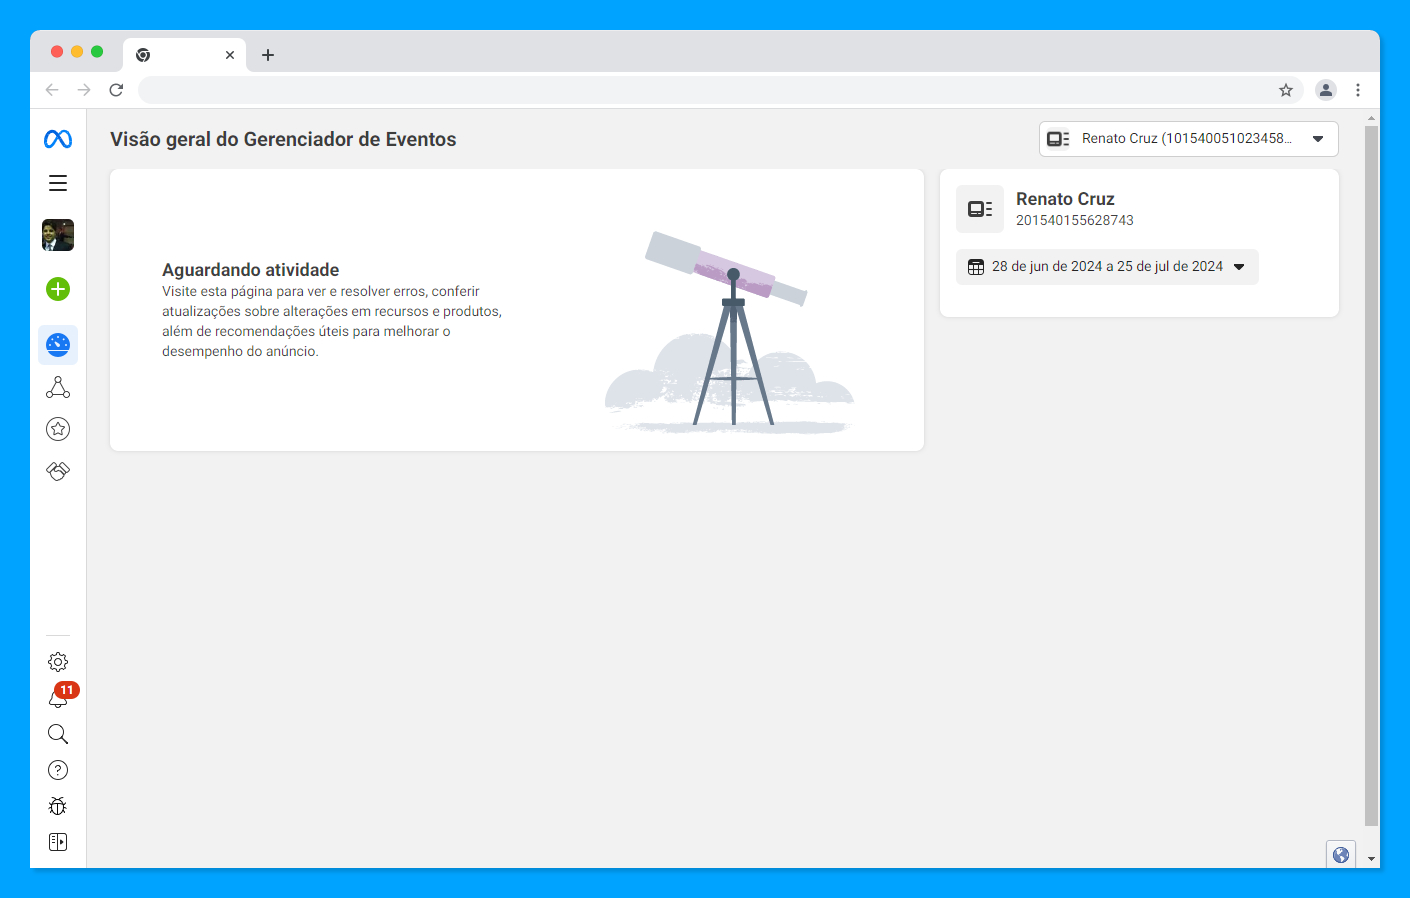Click the bug report icon
Screen dimensions: 1410x898
point(58,806)
